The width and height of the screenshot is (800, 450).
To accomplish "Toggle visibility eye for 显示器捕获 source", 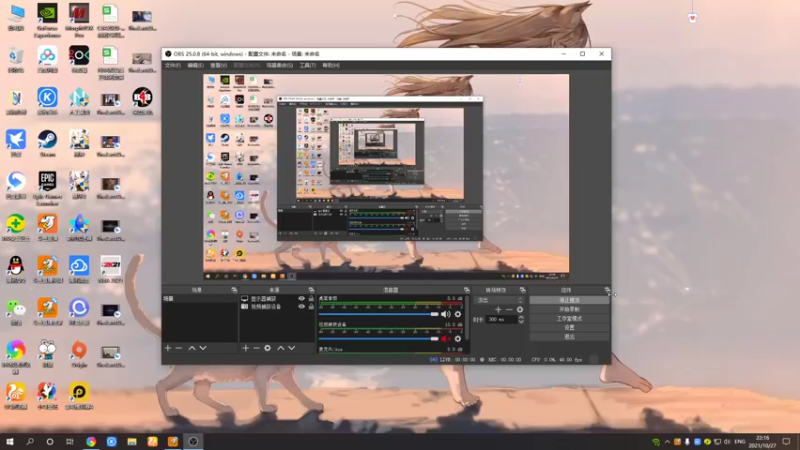I will coord(301,298).
